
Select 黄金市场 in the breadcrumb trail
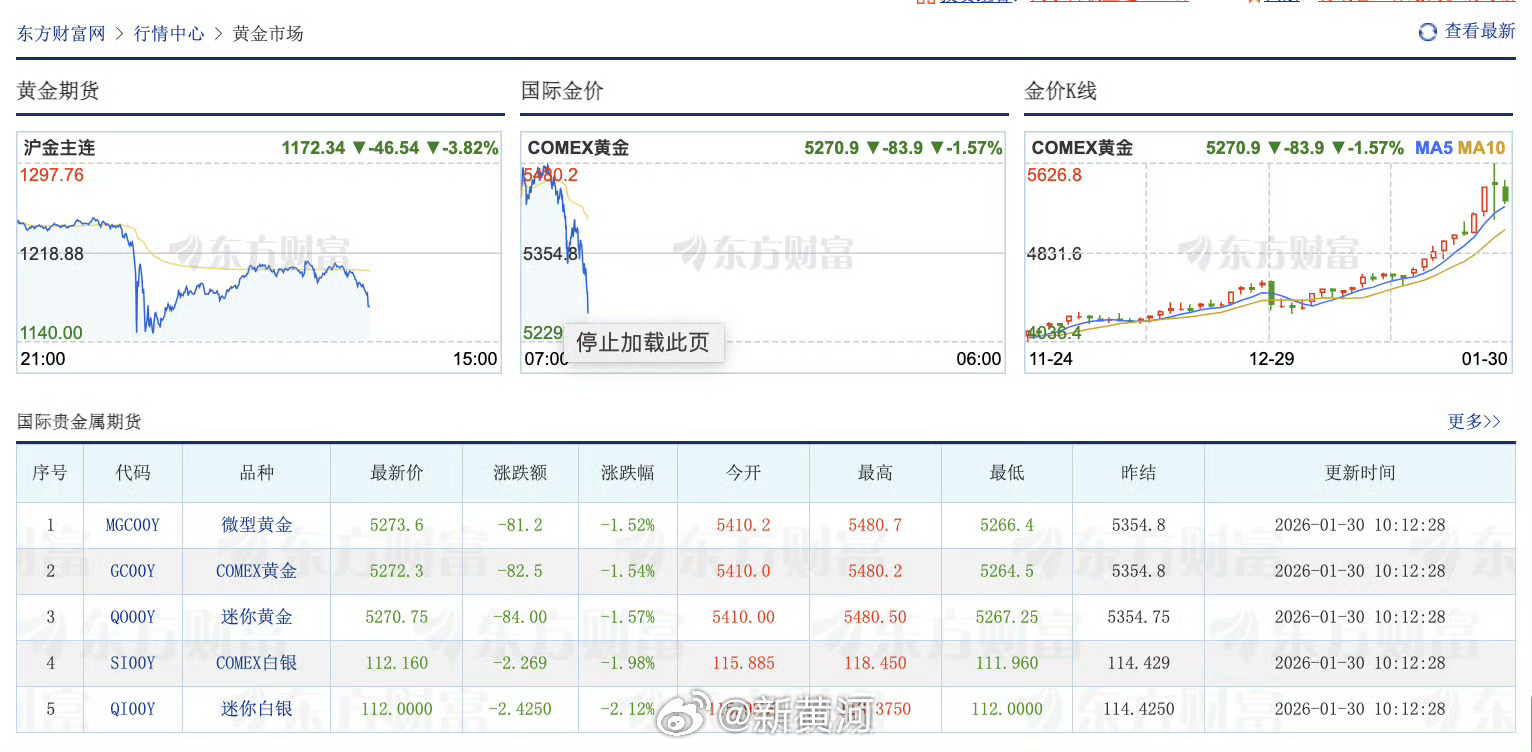(267, 33)
